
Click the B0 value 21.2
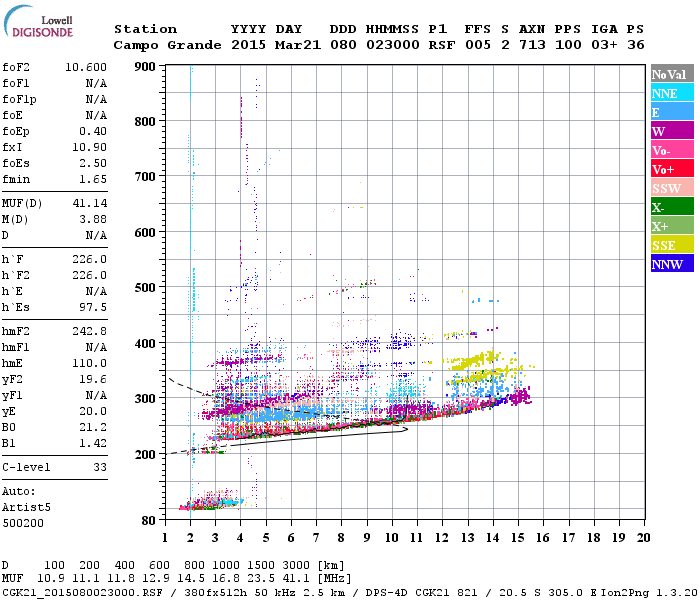coord(93,428)
